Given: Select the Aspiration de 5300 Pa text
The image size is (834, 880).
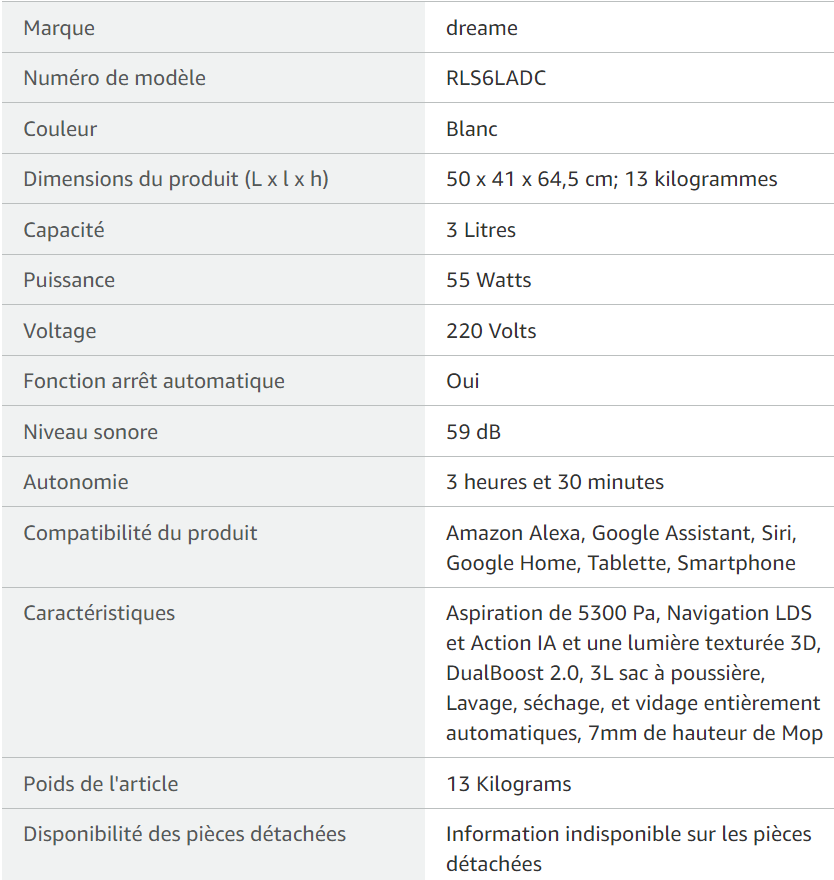Looking at the screenshot, I should coord(551,613).
